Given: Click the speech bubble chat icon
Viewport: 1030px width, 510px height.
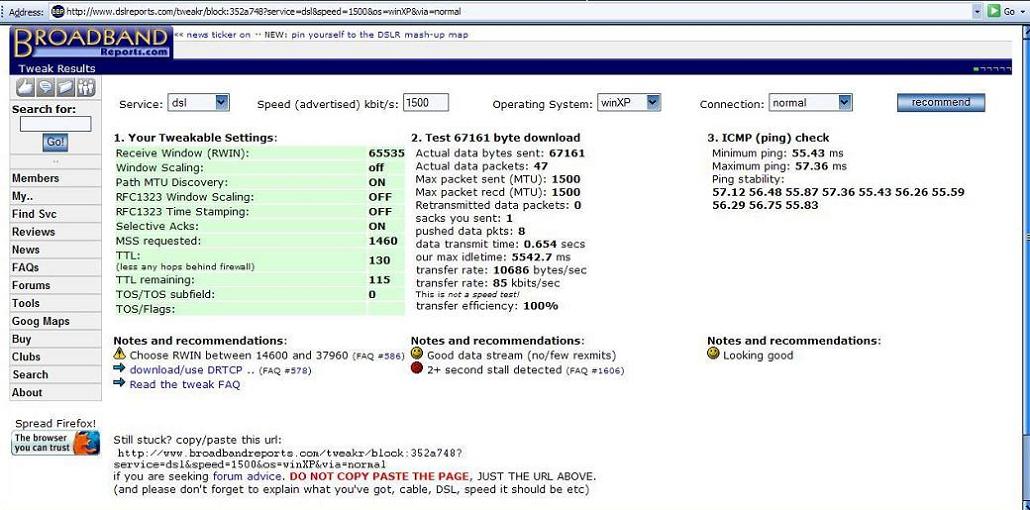Looking at the screenshot, I should click(x=45, y=87).
